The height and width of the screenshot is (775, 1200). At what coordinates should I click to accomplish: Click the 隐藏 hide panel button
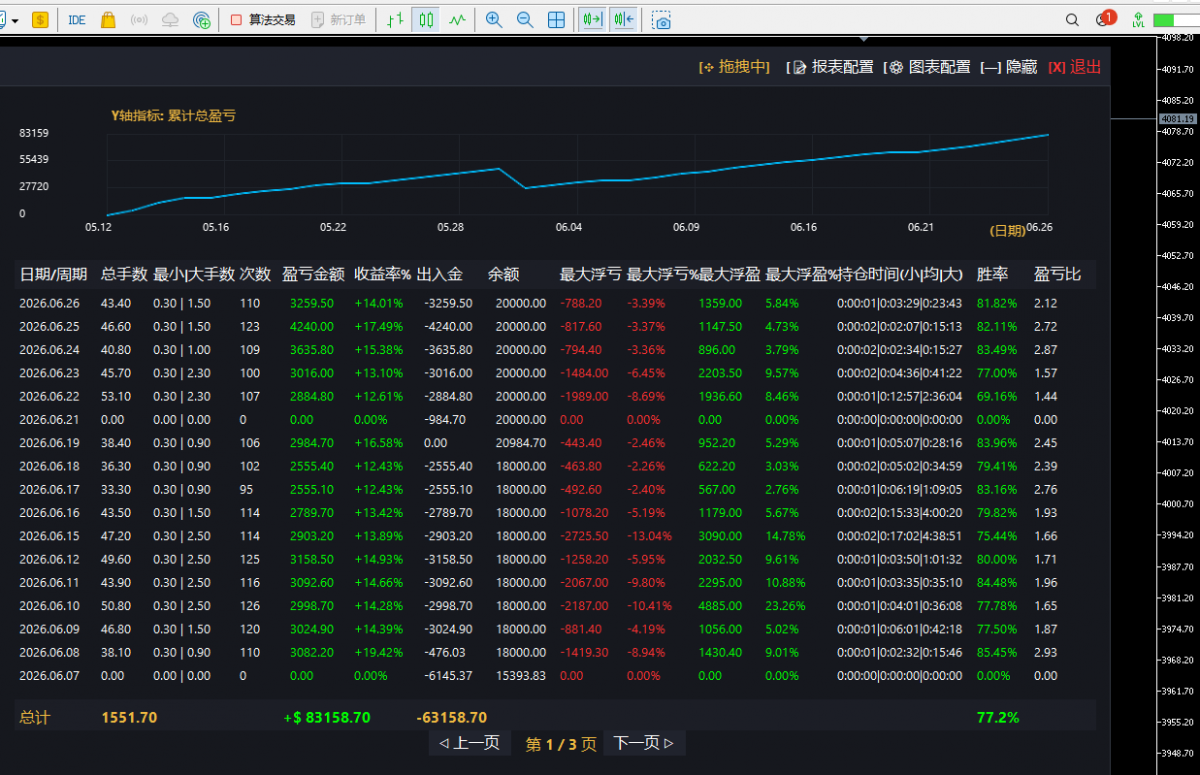(1009, 67)
